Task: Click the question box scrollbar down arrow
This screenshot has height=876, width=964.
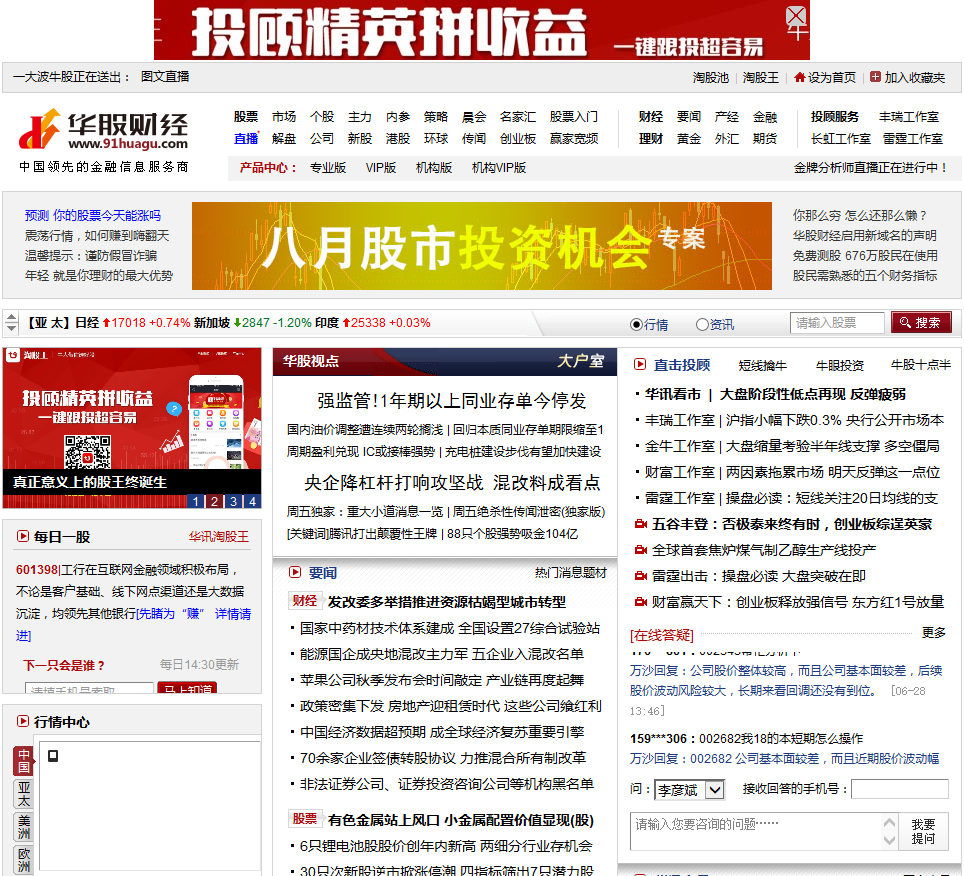Action: 890,839
